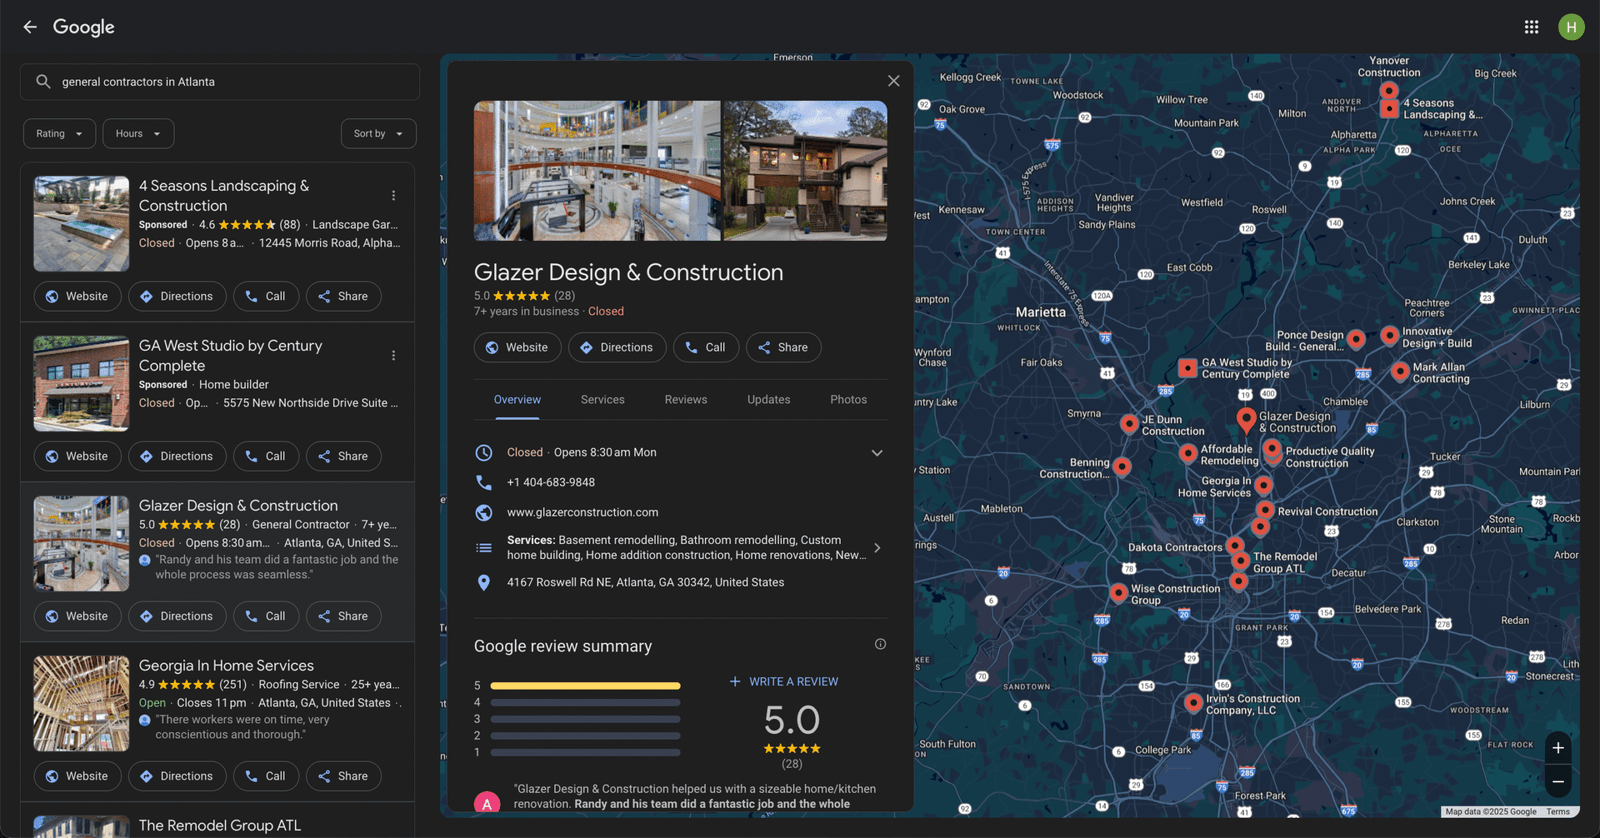Select the Glazer Design & Construction map pin
The height and width of the screenshot is (838, 1600).
tap(1246, 420)
